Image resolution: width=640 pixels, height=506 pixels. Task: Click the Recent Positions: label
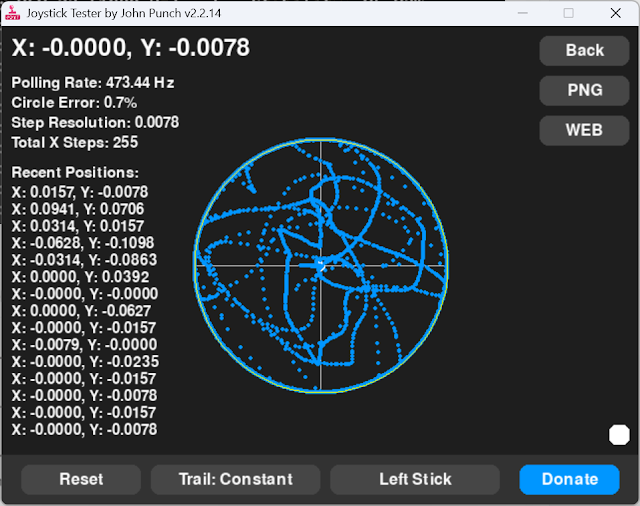75,173
